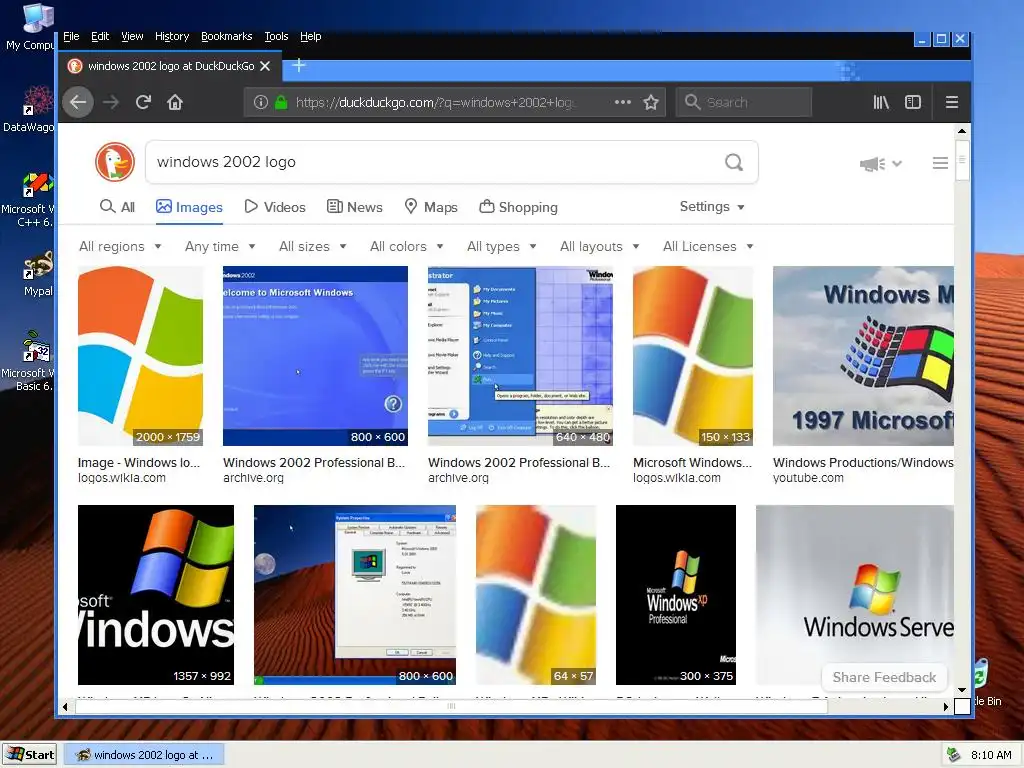Open the browser home page
This screenshot has width=1024, height=768.
point(174,103)
